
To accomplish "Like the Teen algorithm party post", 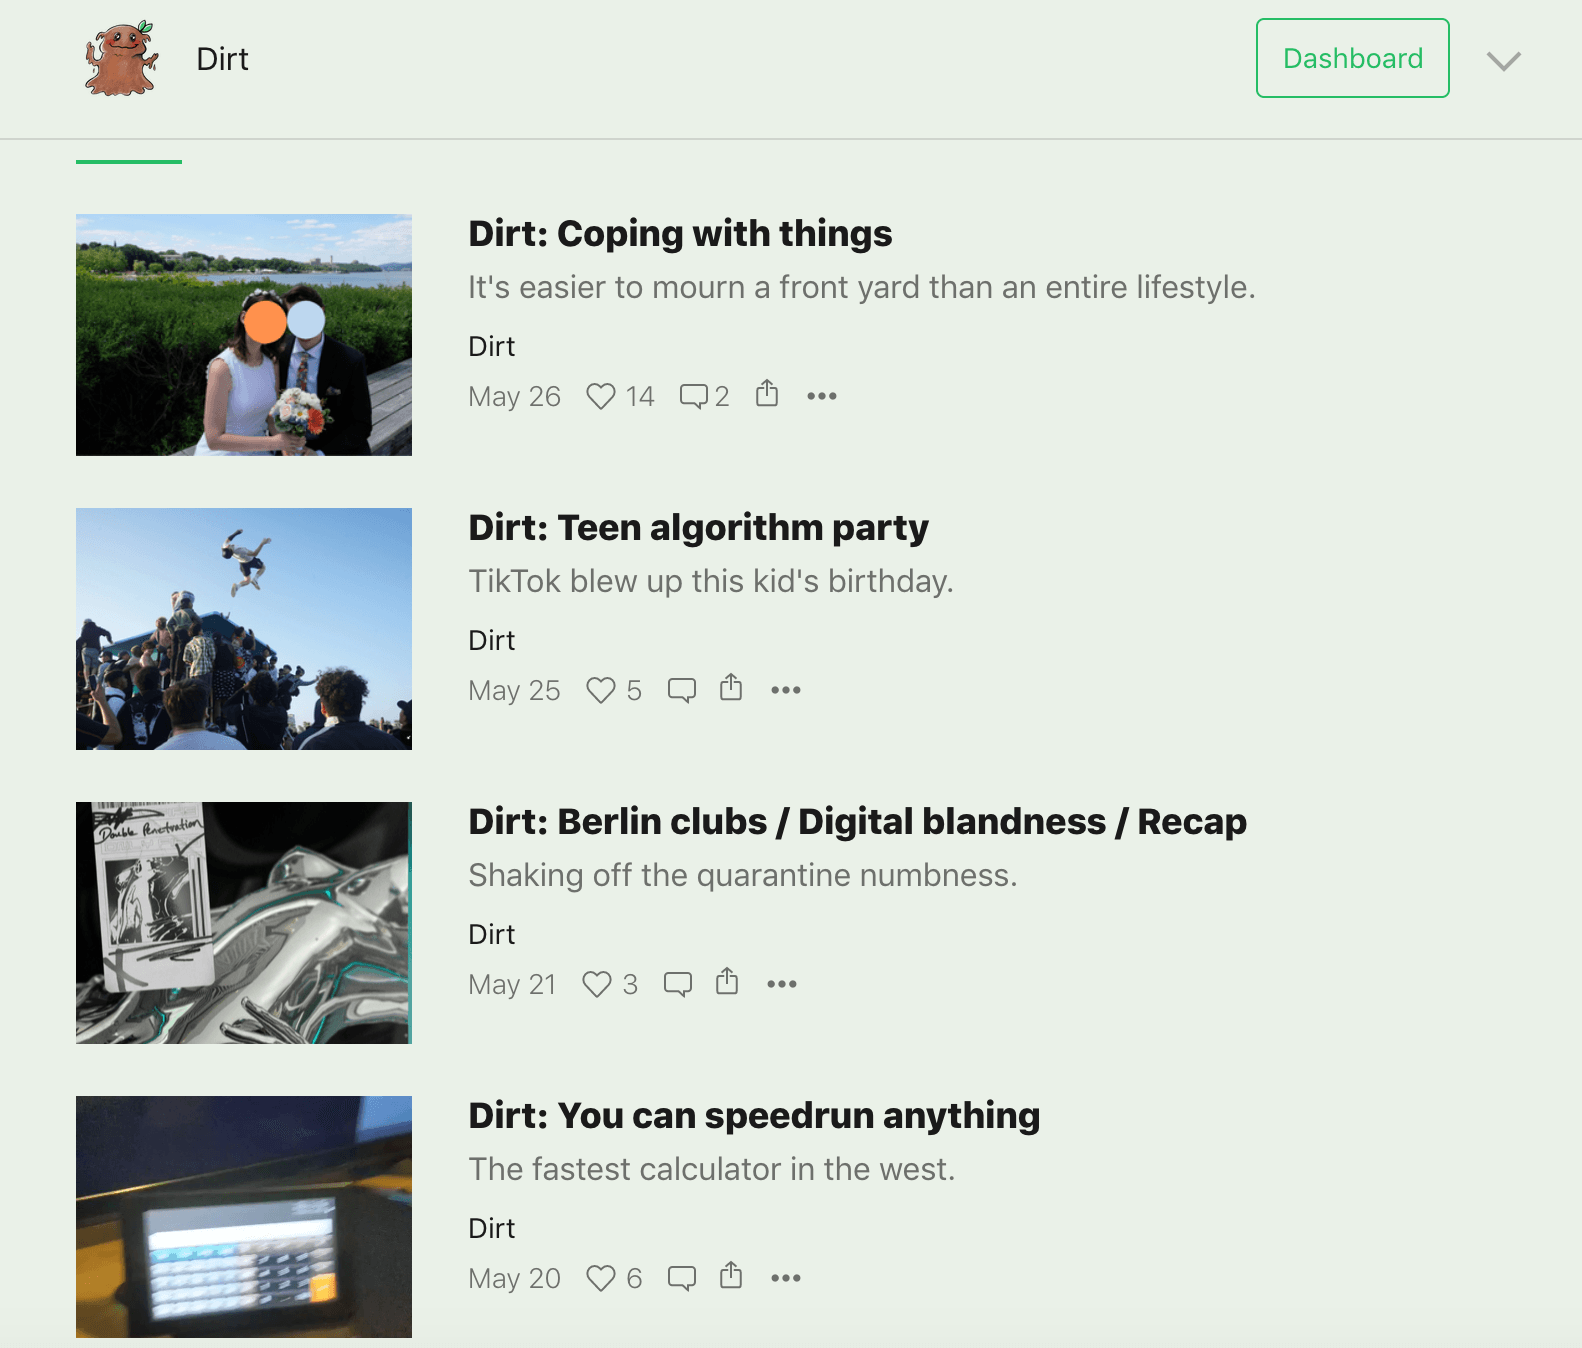I will coord(601,690).
